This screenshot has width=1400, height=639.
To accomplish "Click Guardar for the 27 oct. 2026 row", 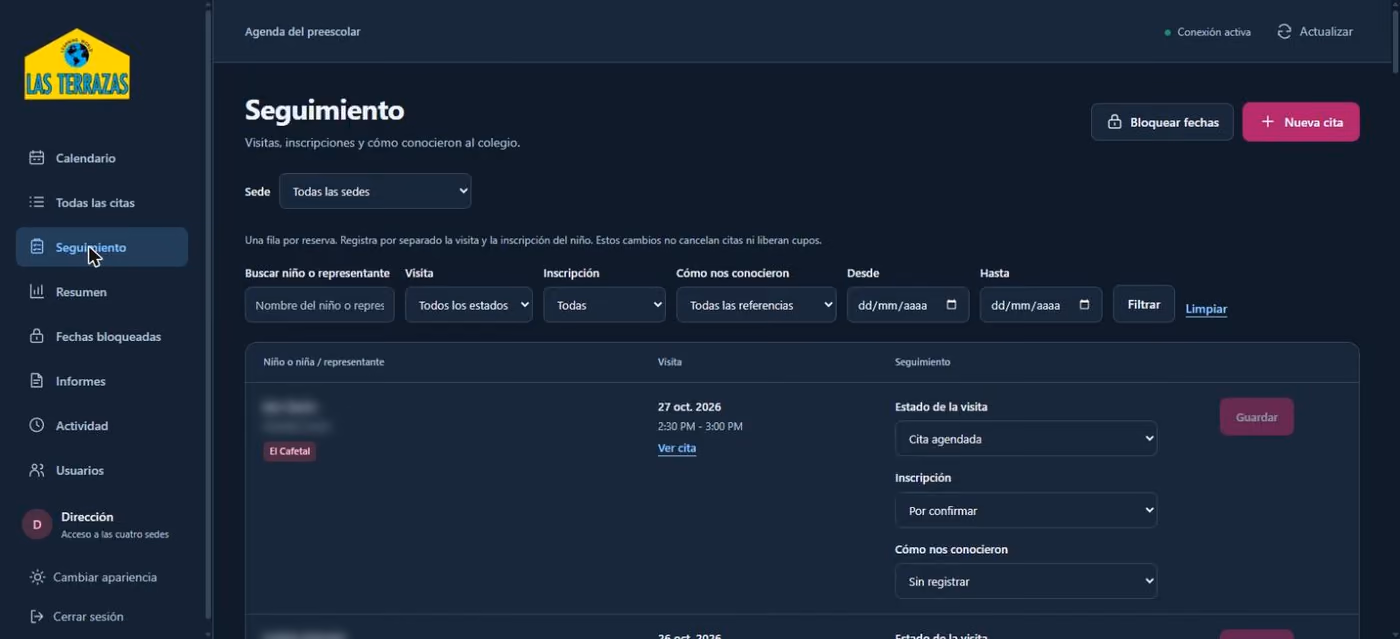I will pyautogui.click(x=1257, y=417).
